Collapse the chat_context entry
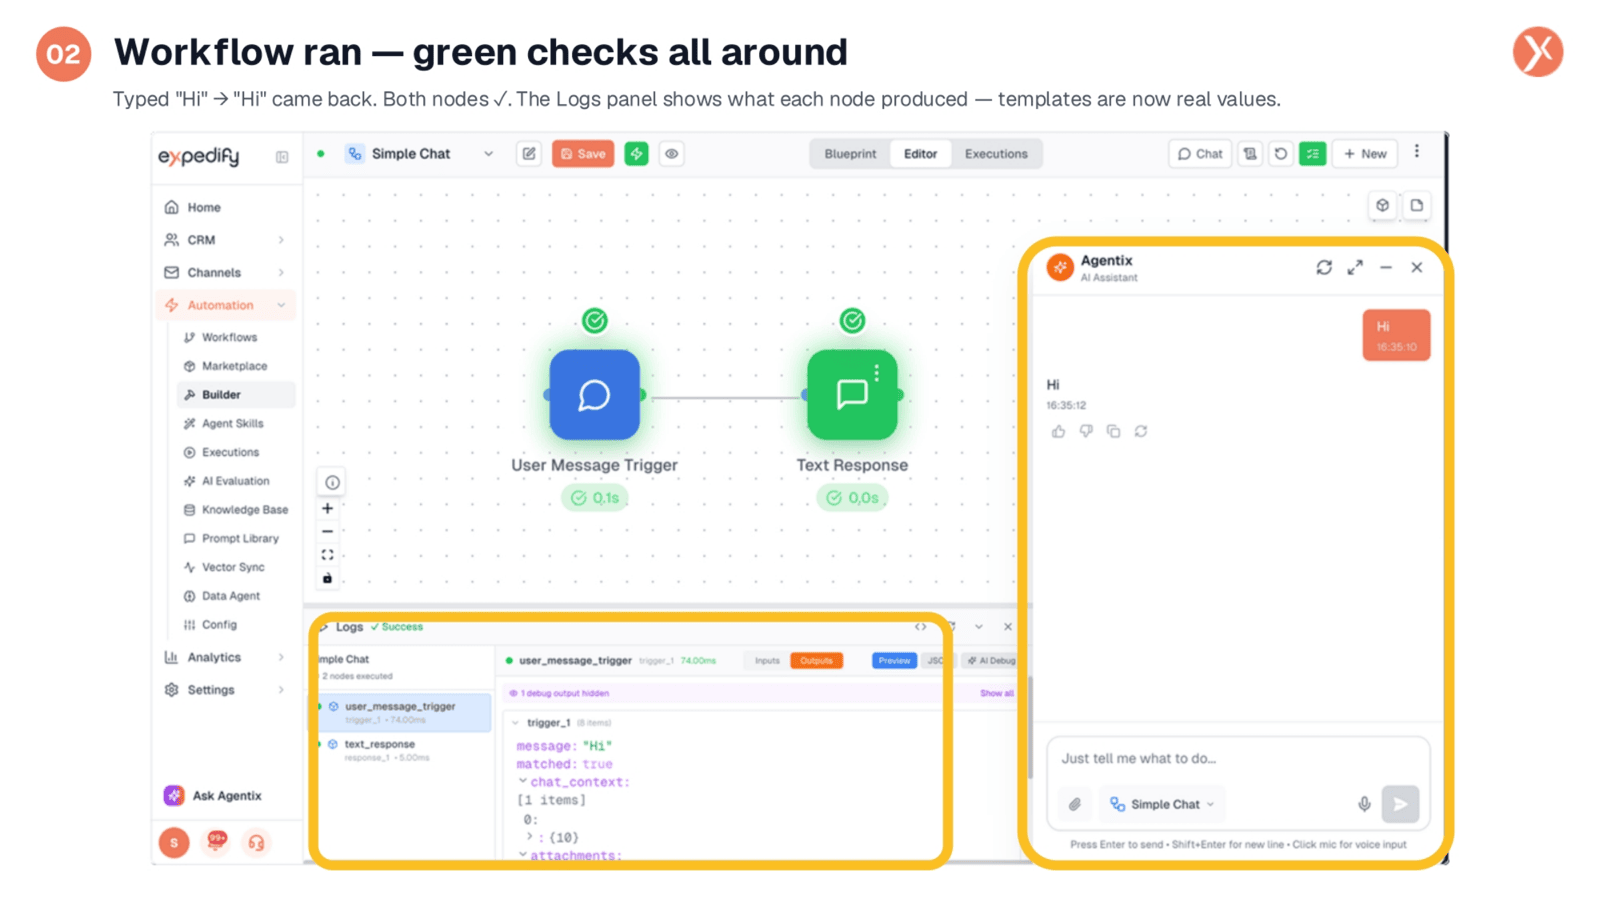Viewport: 1600px width, 900px height. [522, 781]
